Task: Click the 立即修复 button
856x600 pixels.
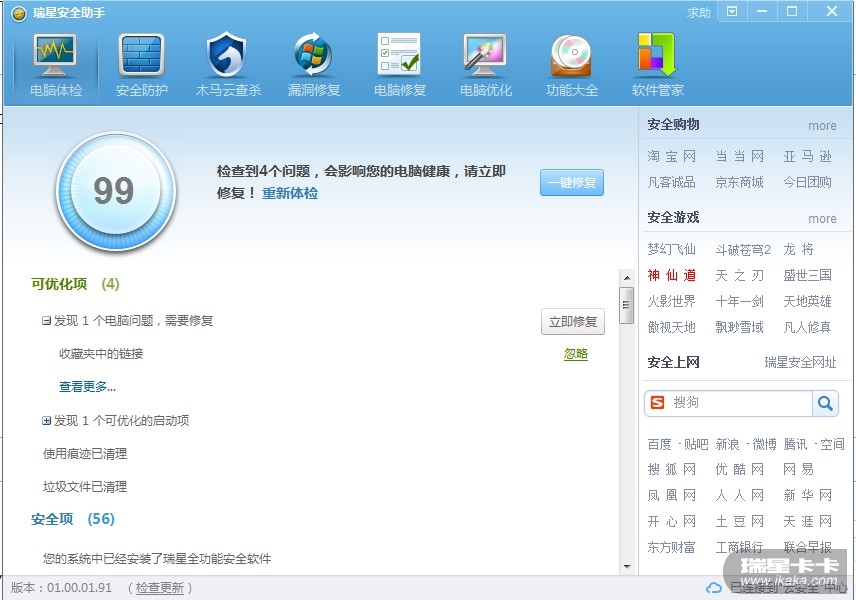Action: tap(573, 322)
